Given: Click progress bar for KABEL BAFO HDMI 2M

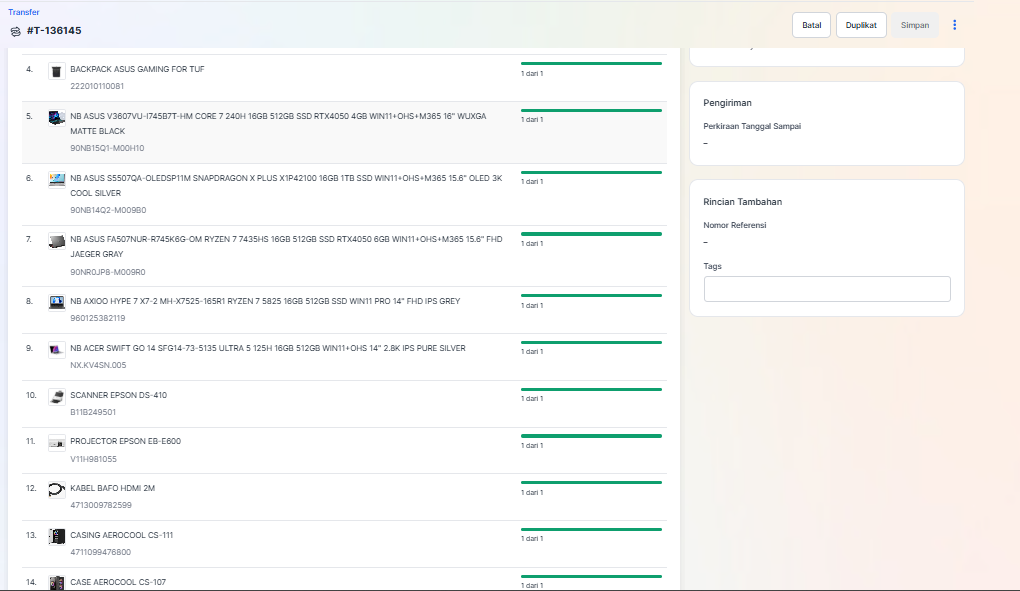Looking at the screenshot, I should point(591,482).
